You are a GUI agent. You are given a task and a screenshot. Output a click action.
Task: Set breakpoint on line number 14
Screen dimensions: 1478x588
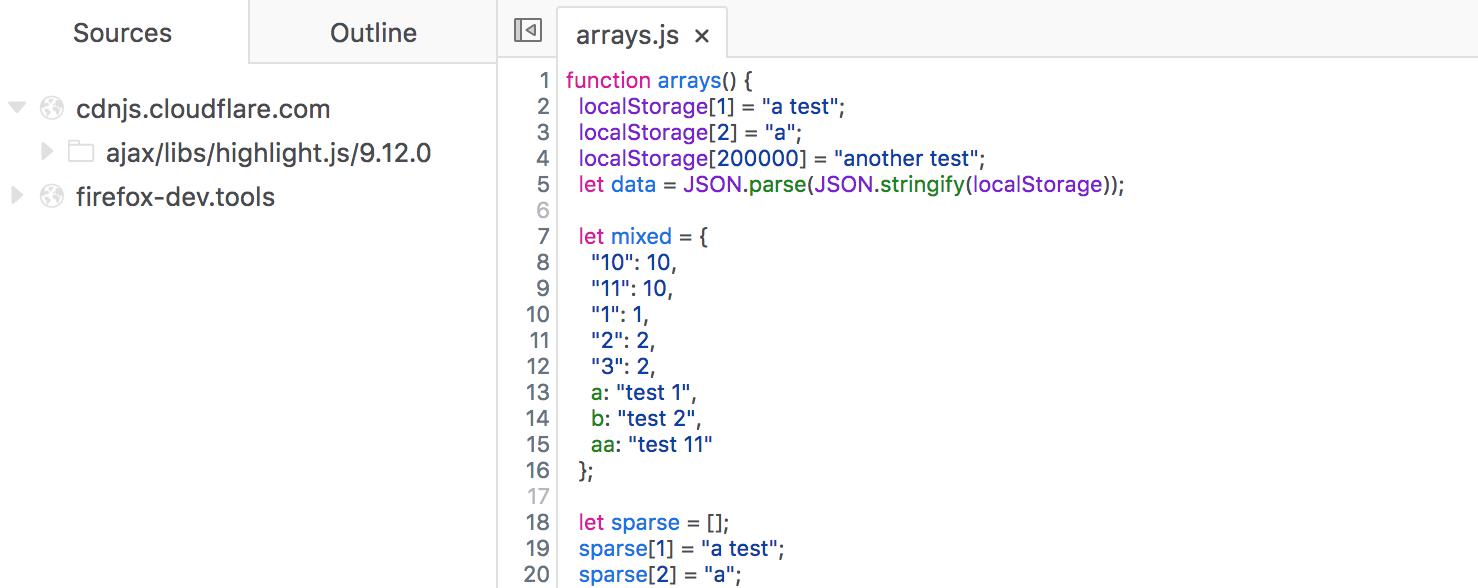(x=538, y=418)
